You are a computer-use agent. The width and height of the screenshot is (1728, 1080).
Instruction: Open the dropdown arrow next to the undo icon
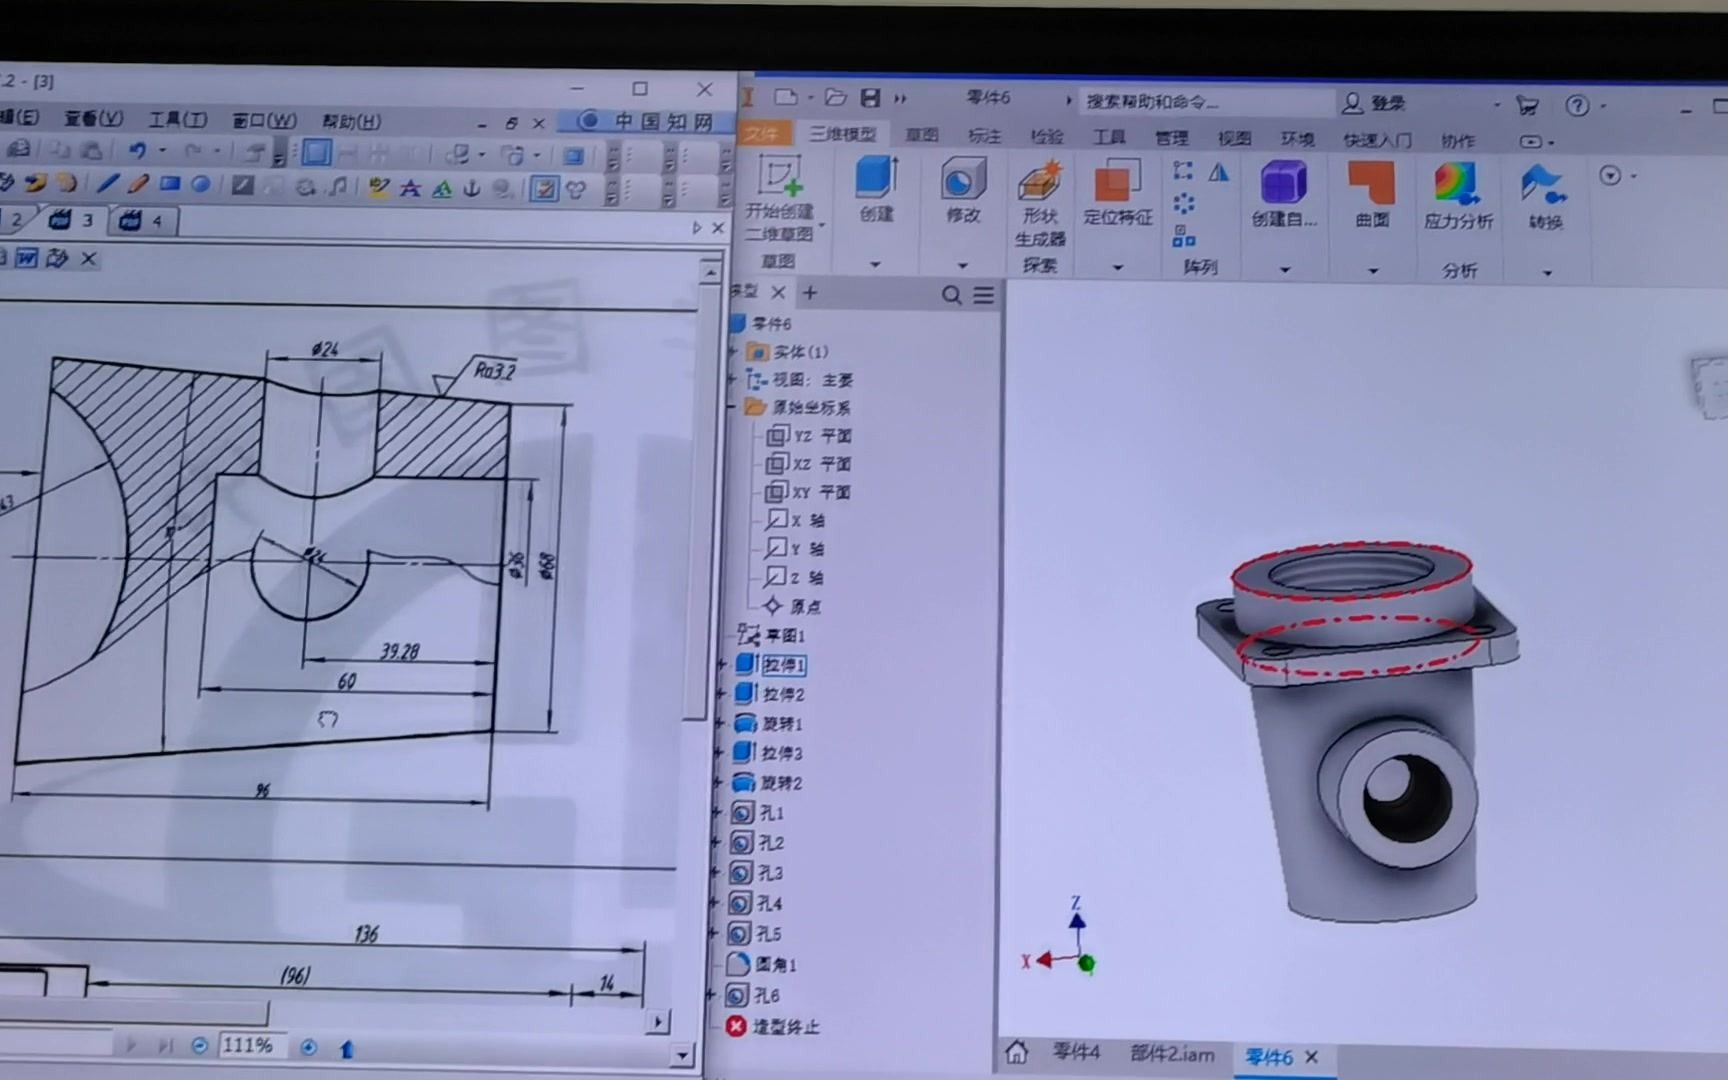[161, 151]
